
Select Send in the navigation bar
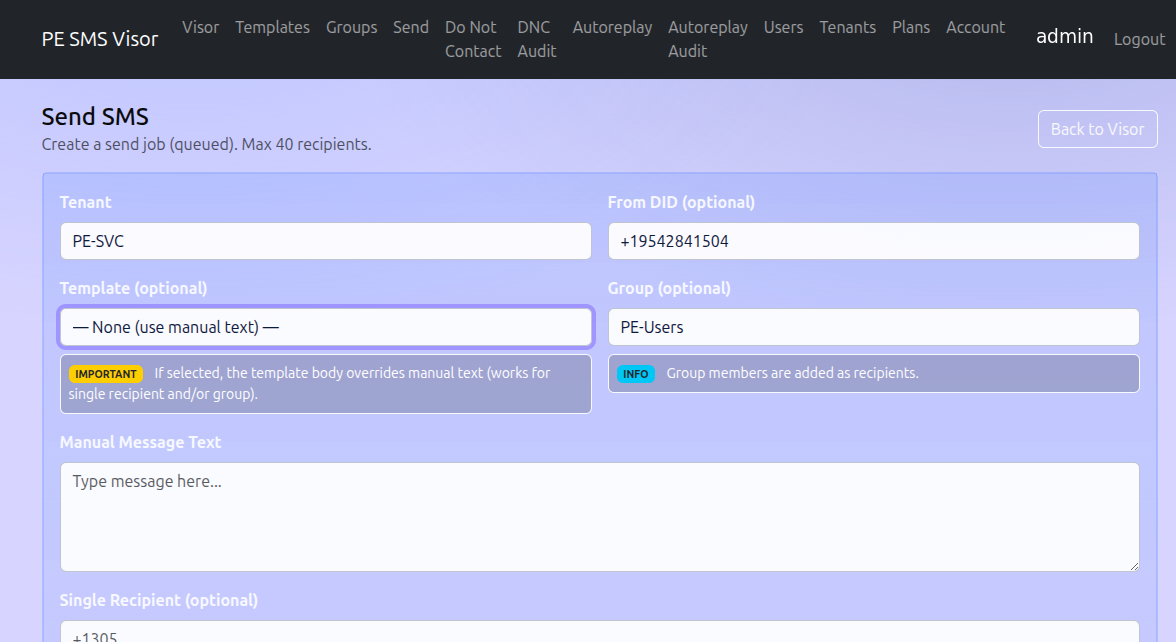coord(410,27)
